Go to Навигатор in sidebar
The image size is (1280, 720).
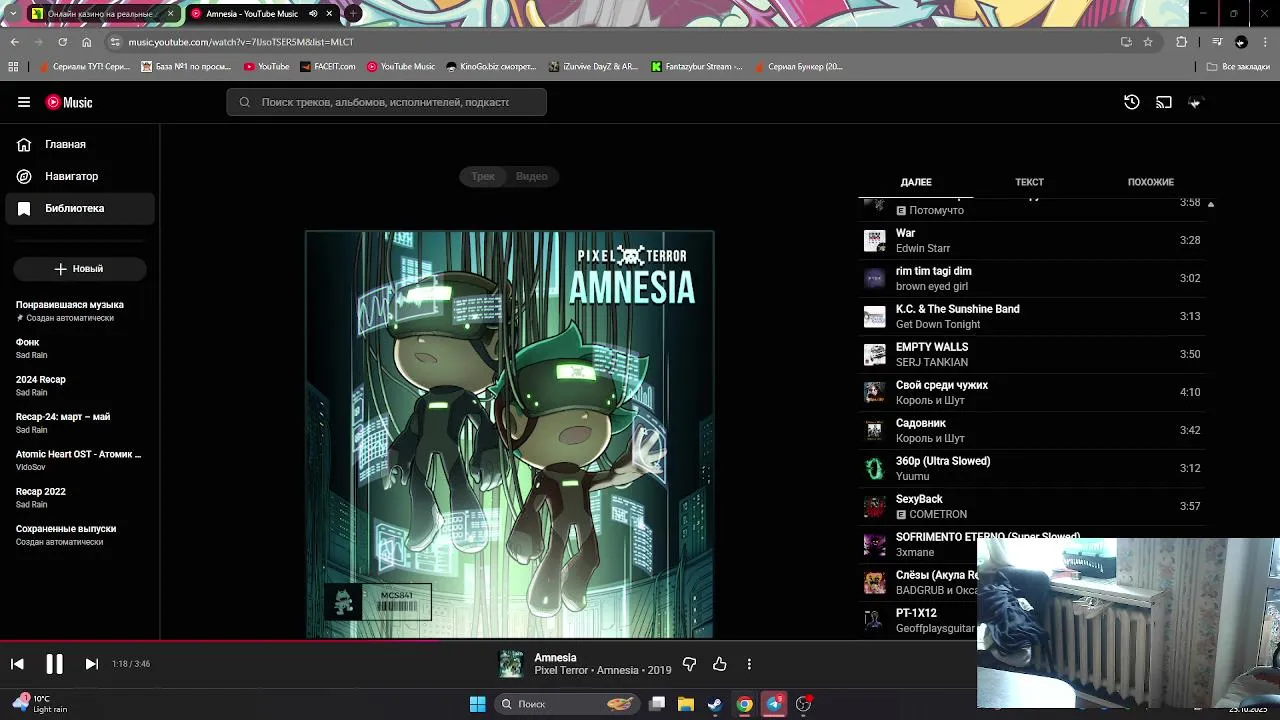[x=80, y=176]
